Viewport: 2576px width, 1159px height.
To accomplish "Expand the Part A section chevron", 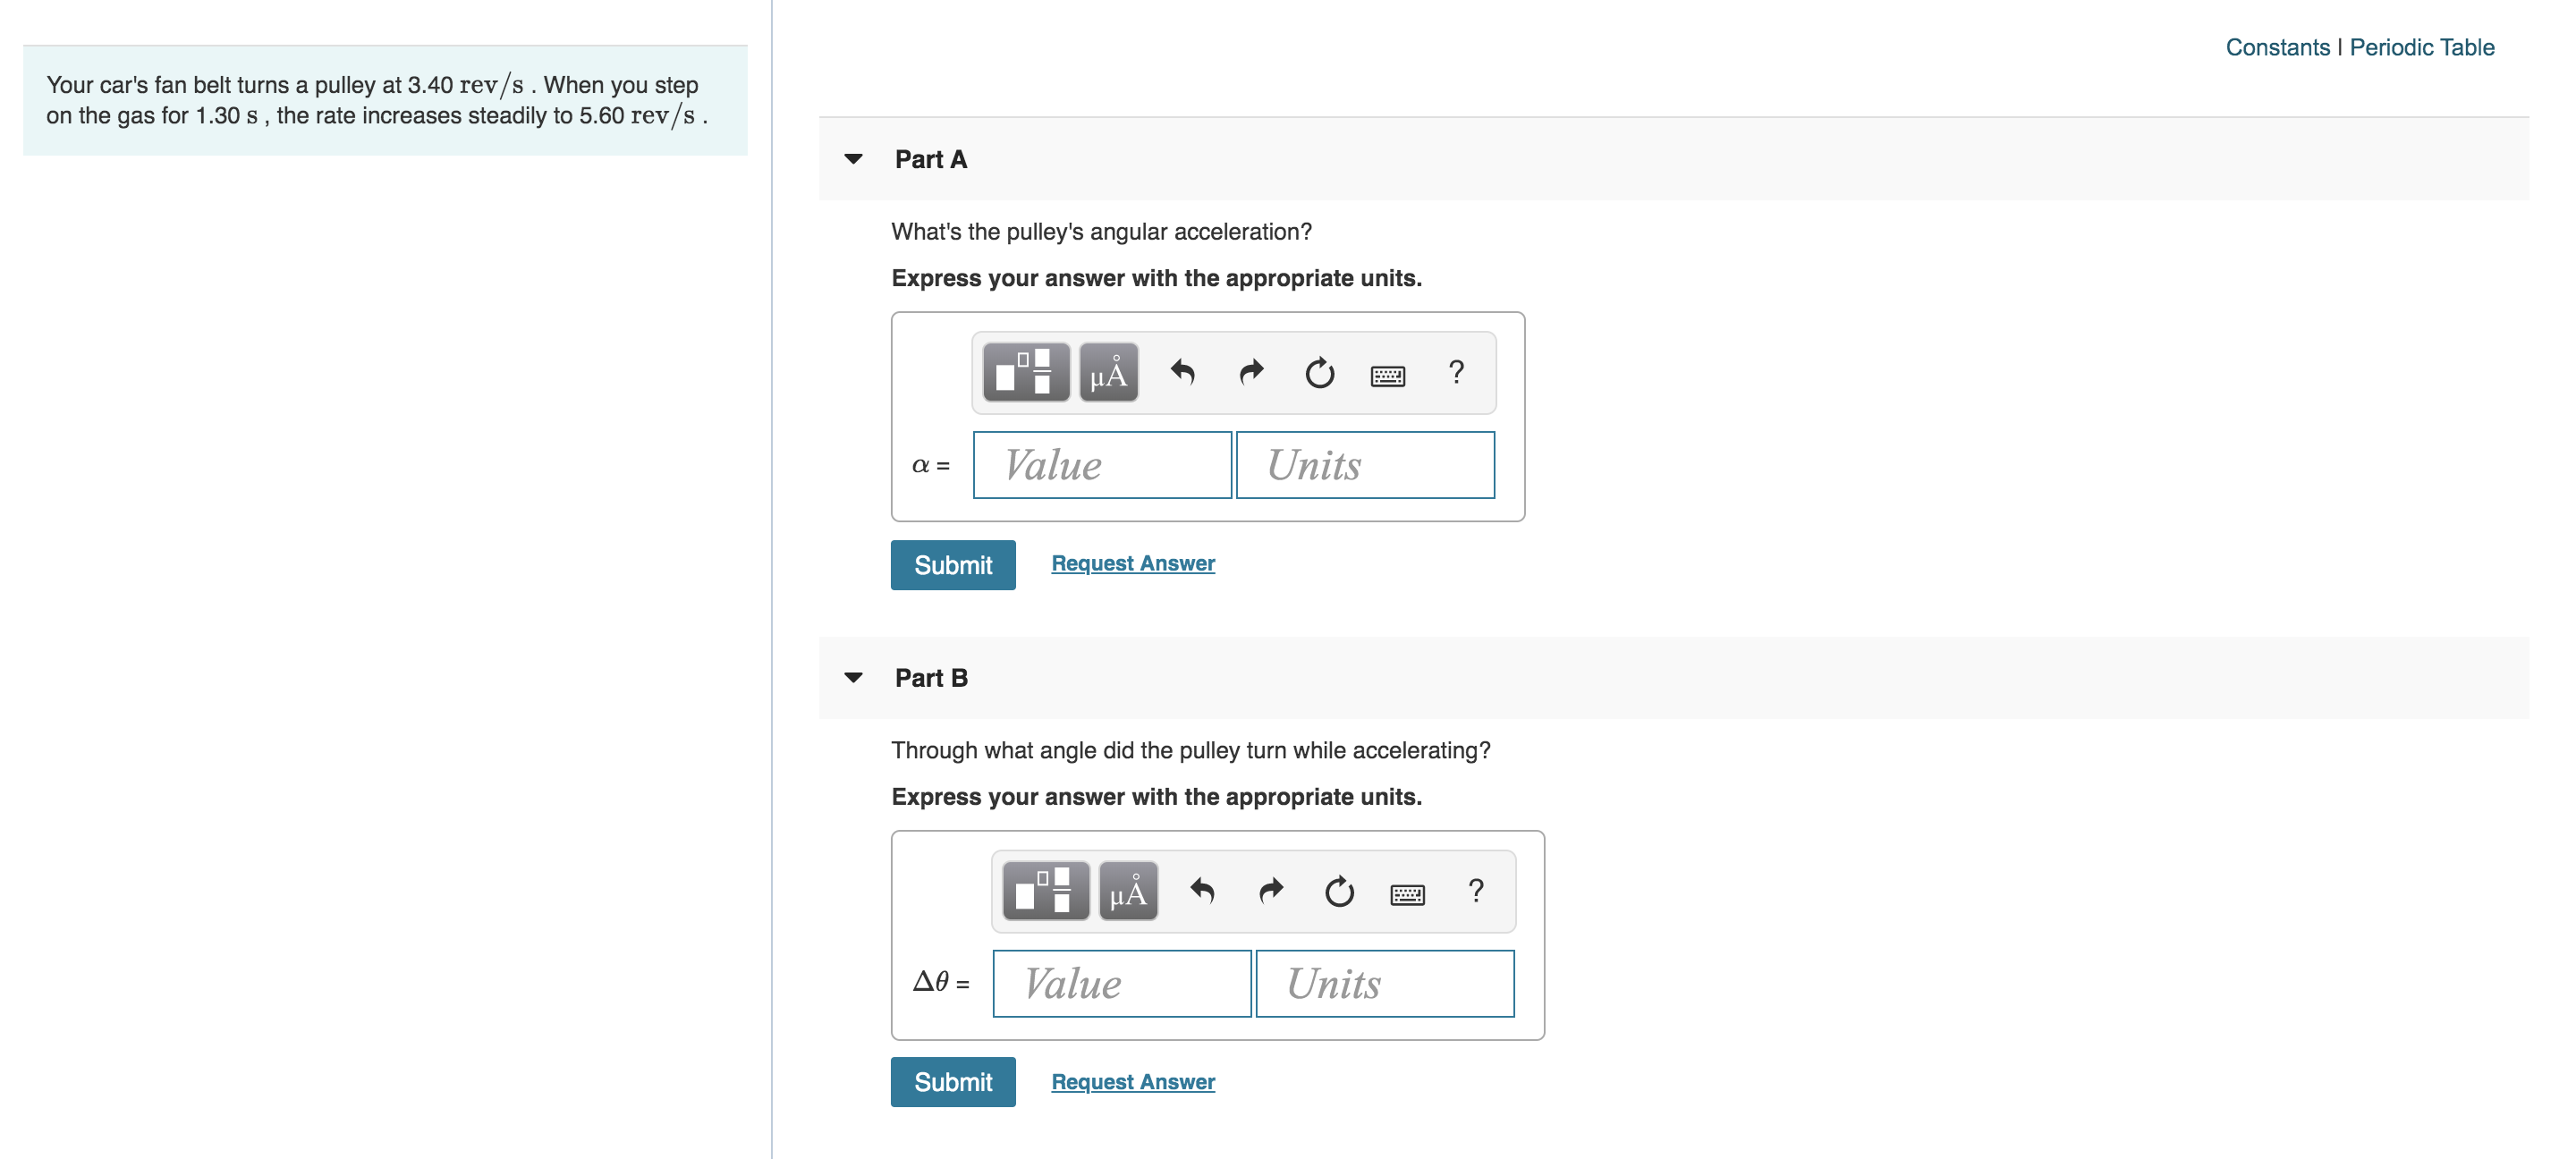I will pyautogui.click(x=856, y=156).
